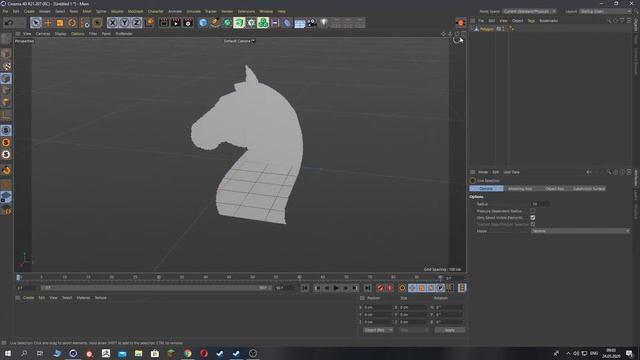Click the Record Active Objects button
This screenshot has height=360, width=640.
coord(380,288)
